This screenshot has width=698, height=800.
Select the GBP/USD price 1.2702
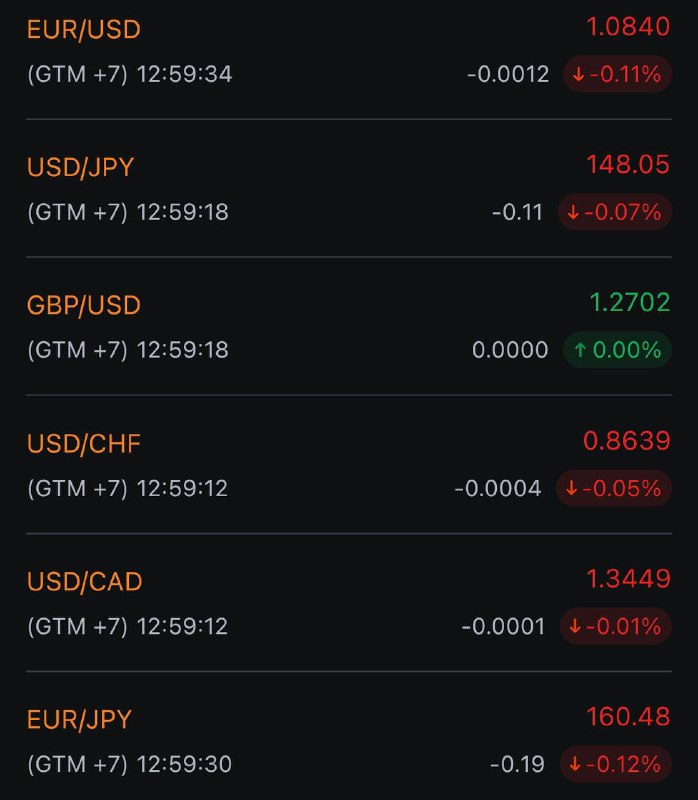630,302
